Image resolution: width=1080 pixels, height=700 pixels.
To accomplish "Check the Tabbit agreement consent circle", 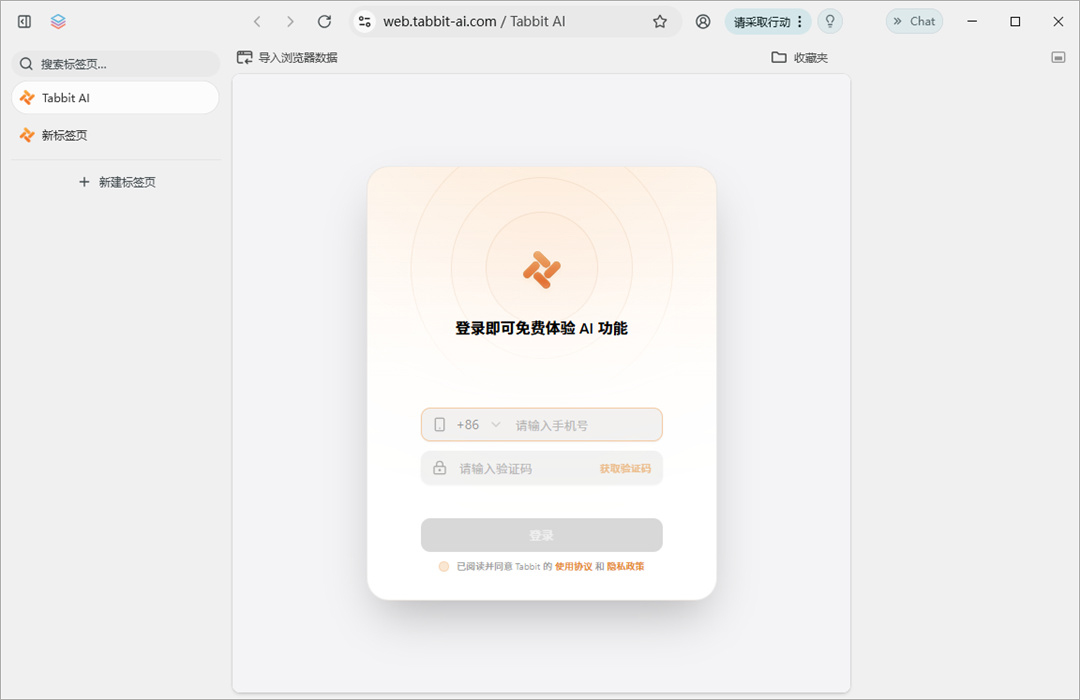I will click(443, 566).
